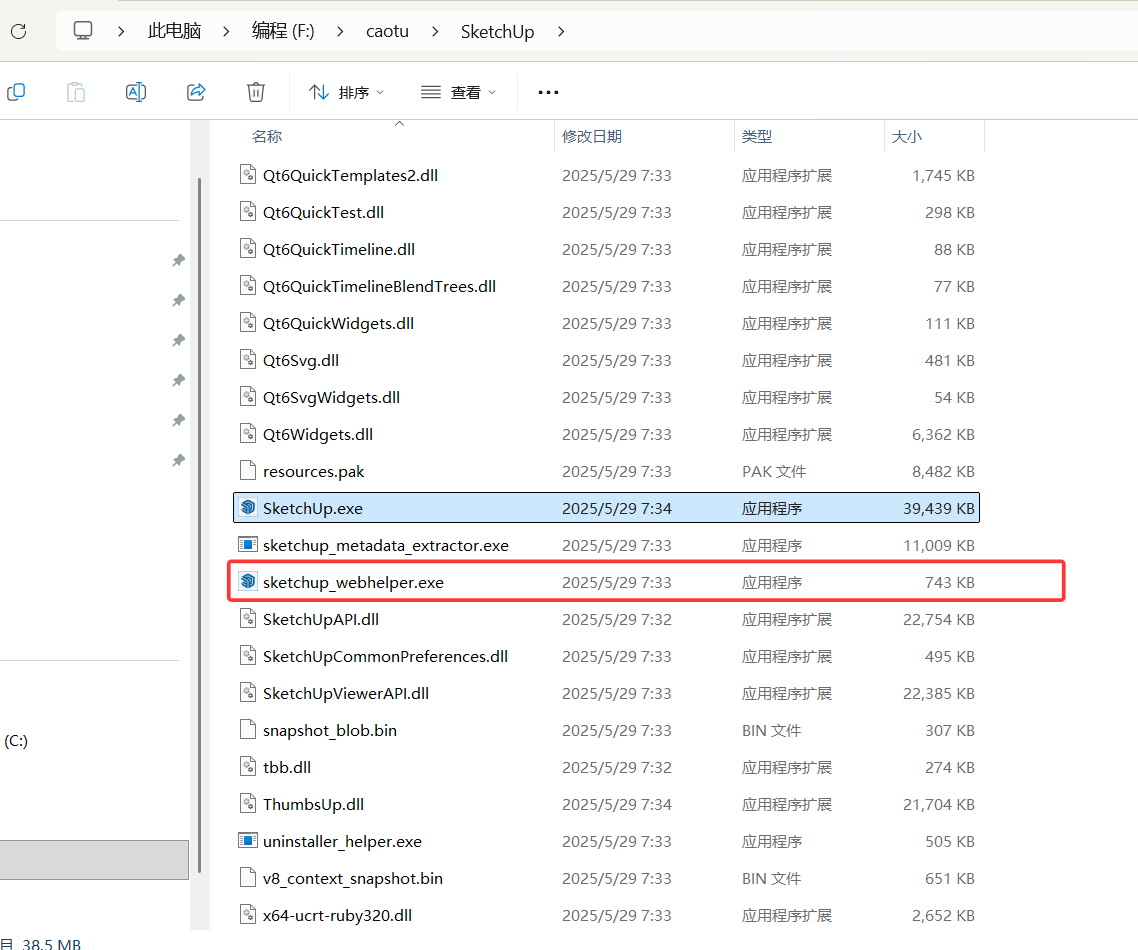
Task: Click the SketchUpCommonPreferences.dll file icon
Action: [248, 655]
